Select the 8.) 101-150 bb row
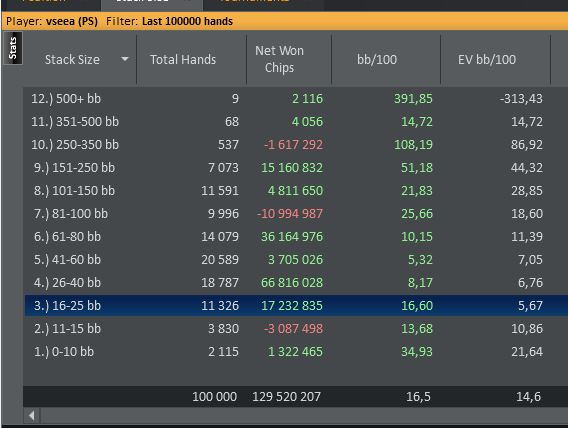 [296, 190]
